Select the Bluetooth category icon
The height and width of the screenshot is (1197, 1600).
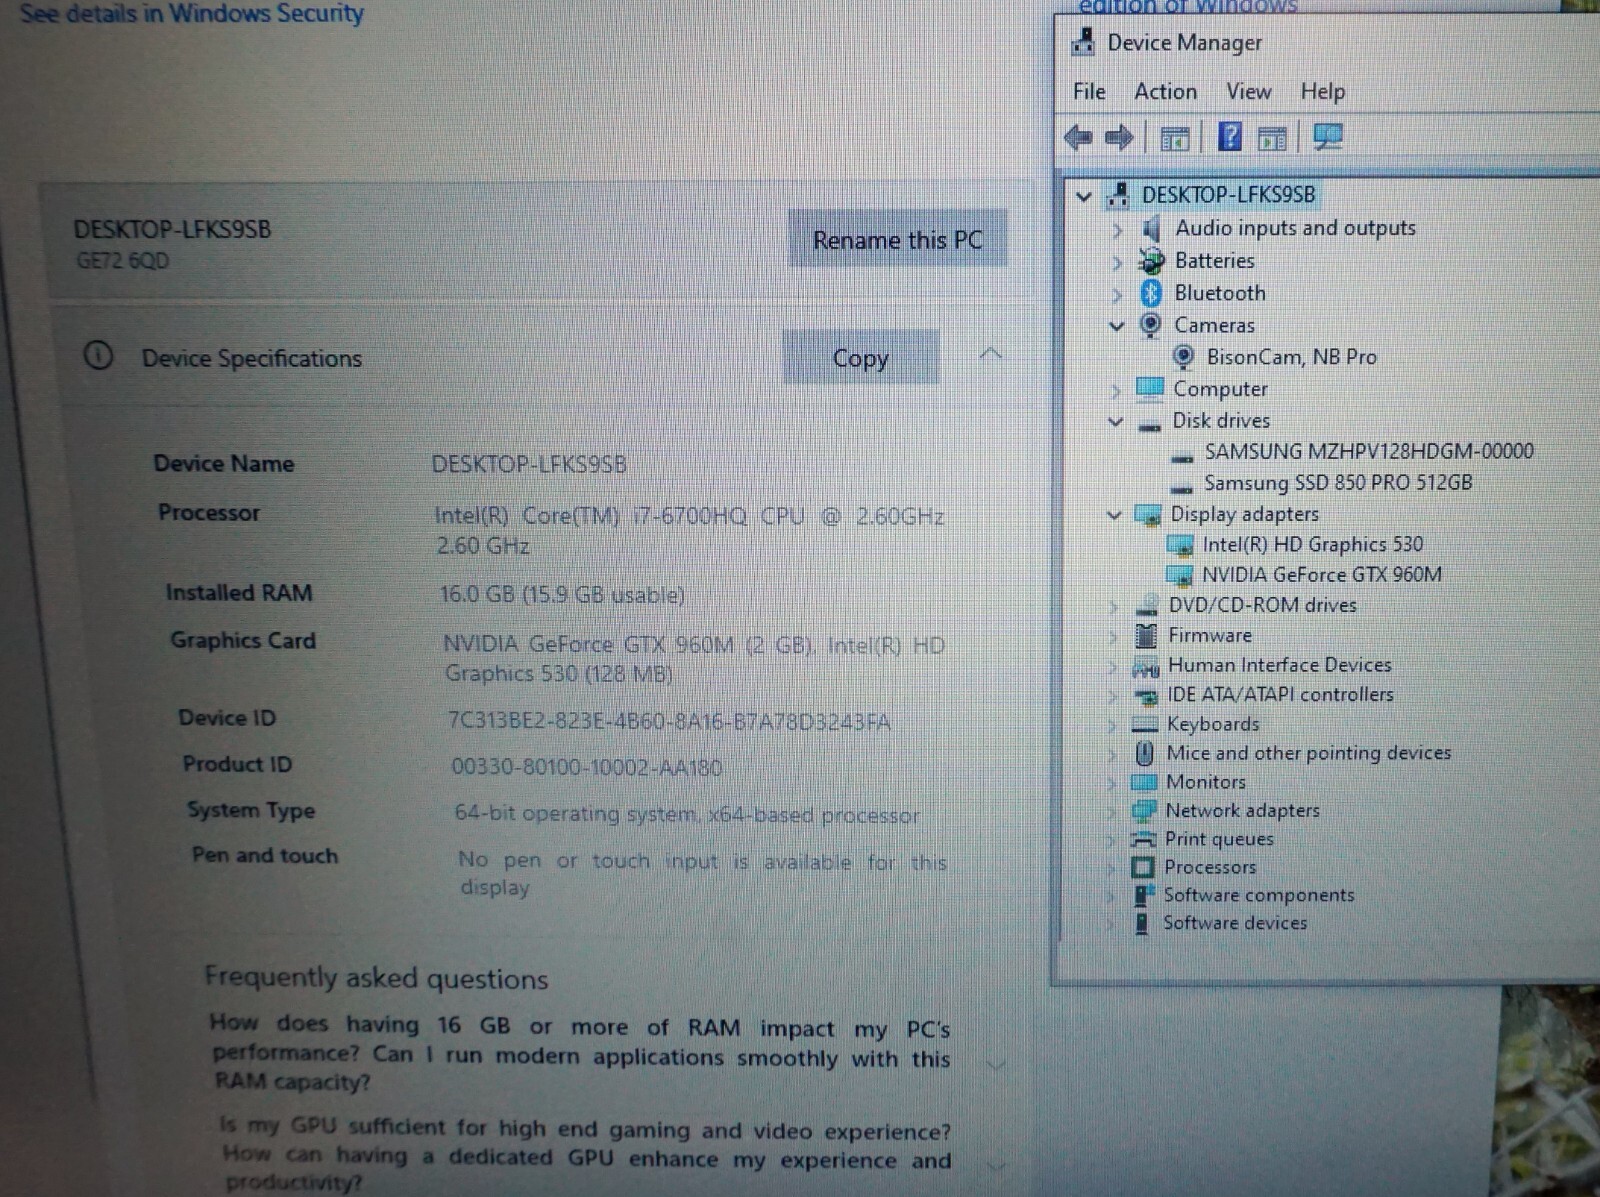click(1151, 293)
